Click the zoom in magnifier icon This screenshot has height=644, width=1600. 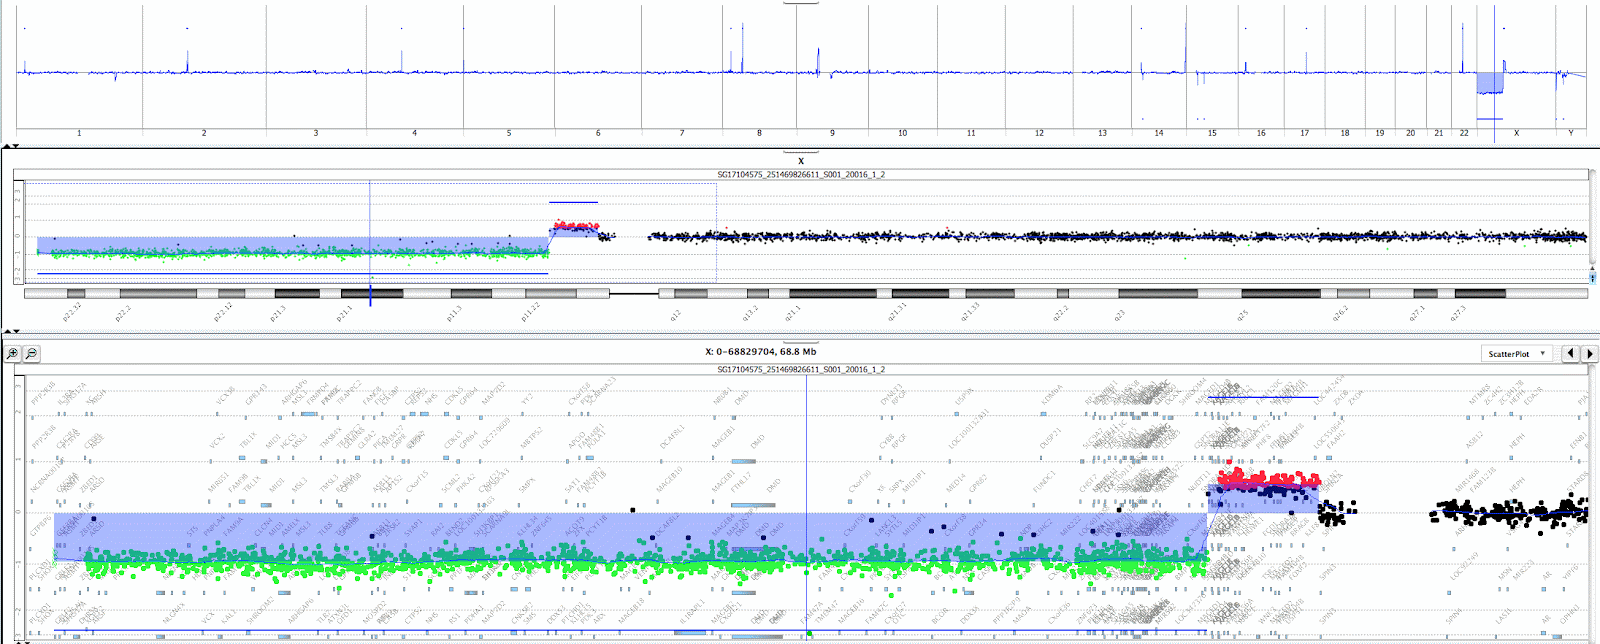[x=13, y=353]
